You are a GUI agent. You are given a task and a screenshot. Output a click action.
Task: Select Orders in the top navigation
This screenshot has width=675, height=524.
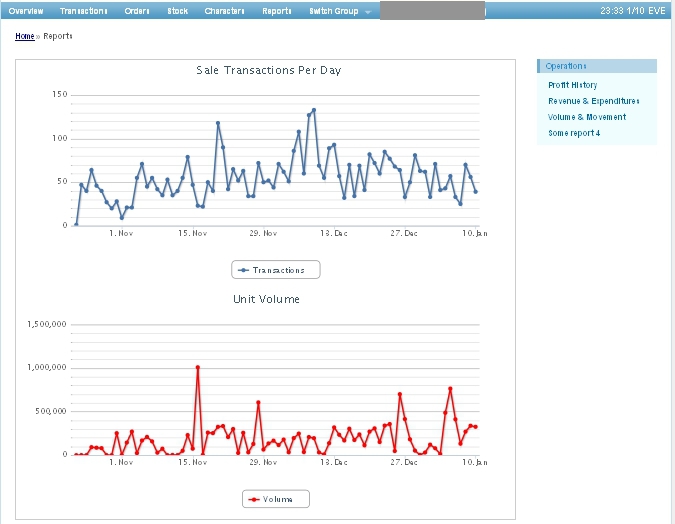[137, 10]
